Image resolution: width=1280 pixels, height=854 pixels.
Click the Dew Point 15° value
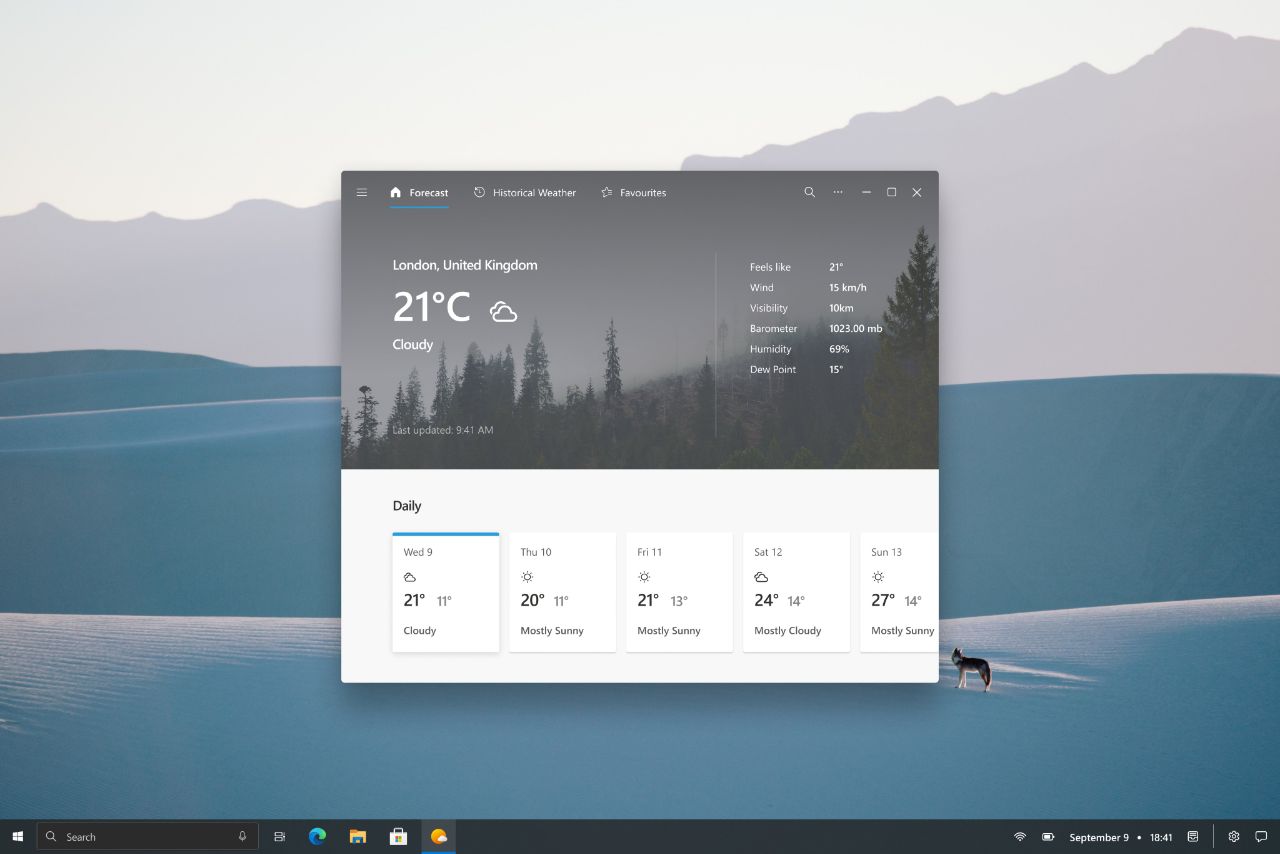pyautogui.click(x=836, y=370)
